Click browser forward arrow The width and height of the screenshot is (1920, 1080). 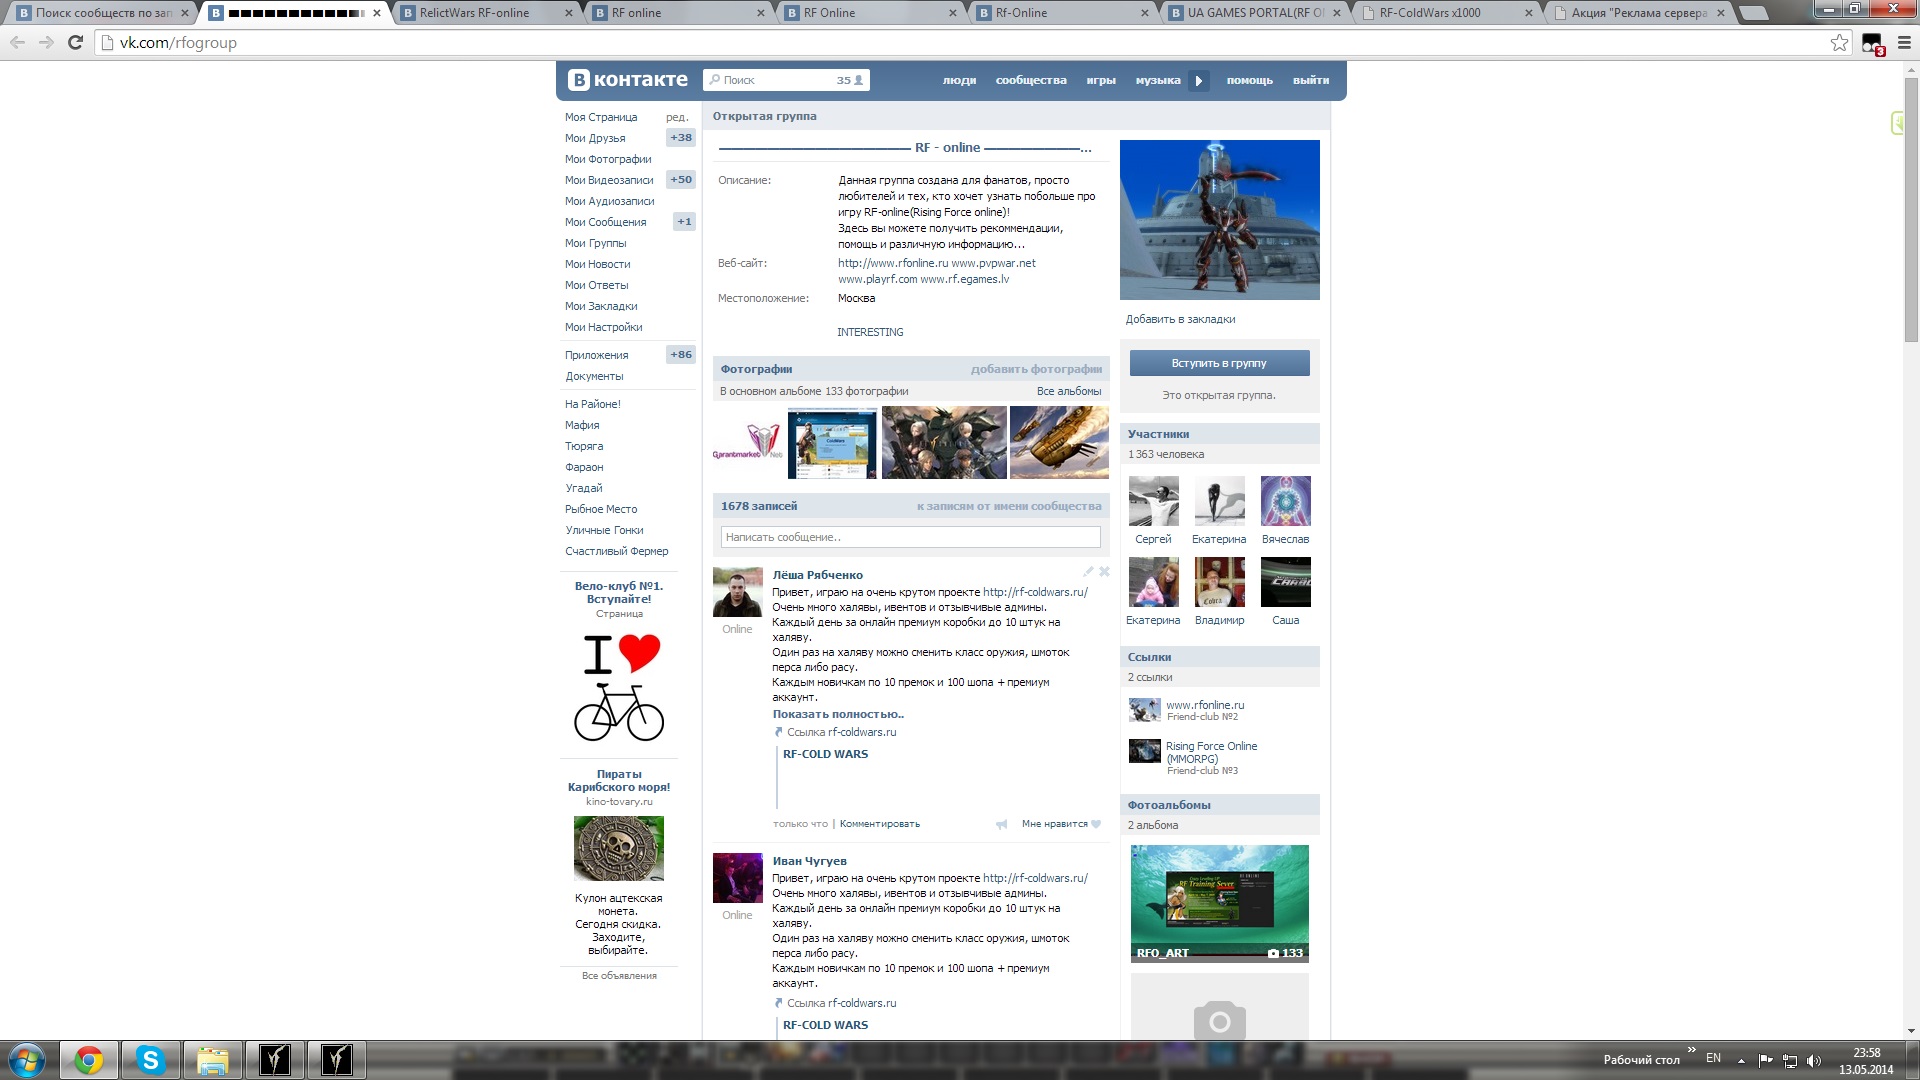46,43
